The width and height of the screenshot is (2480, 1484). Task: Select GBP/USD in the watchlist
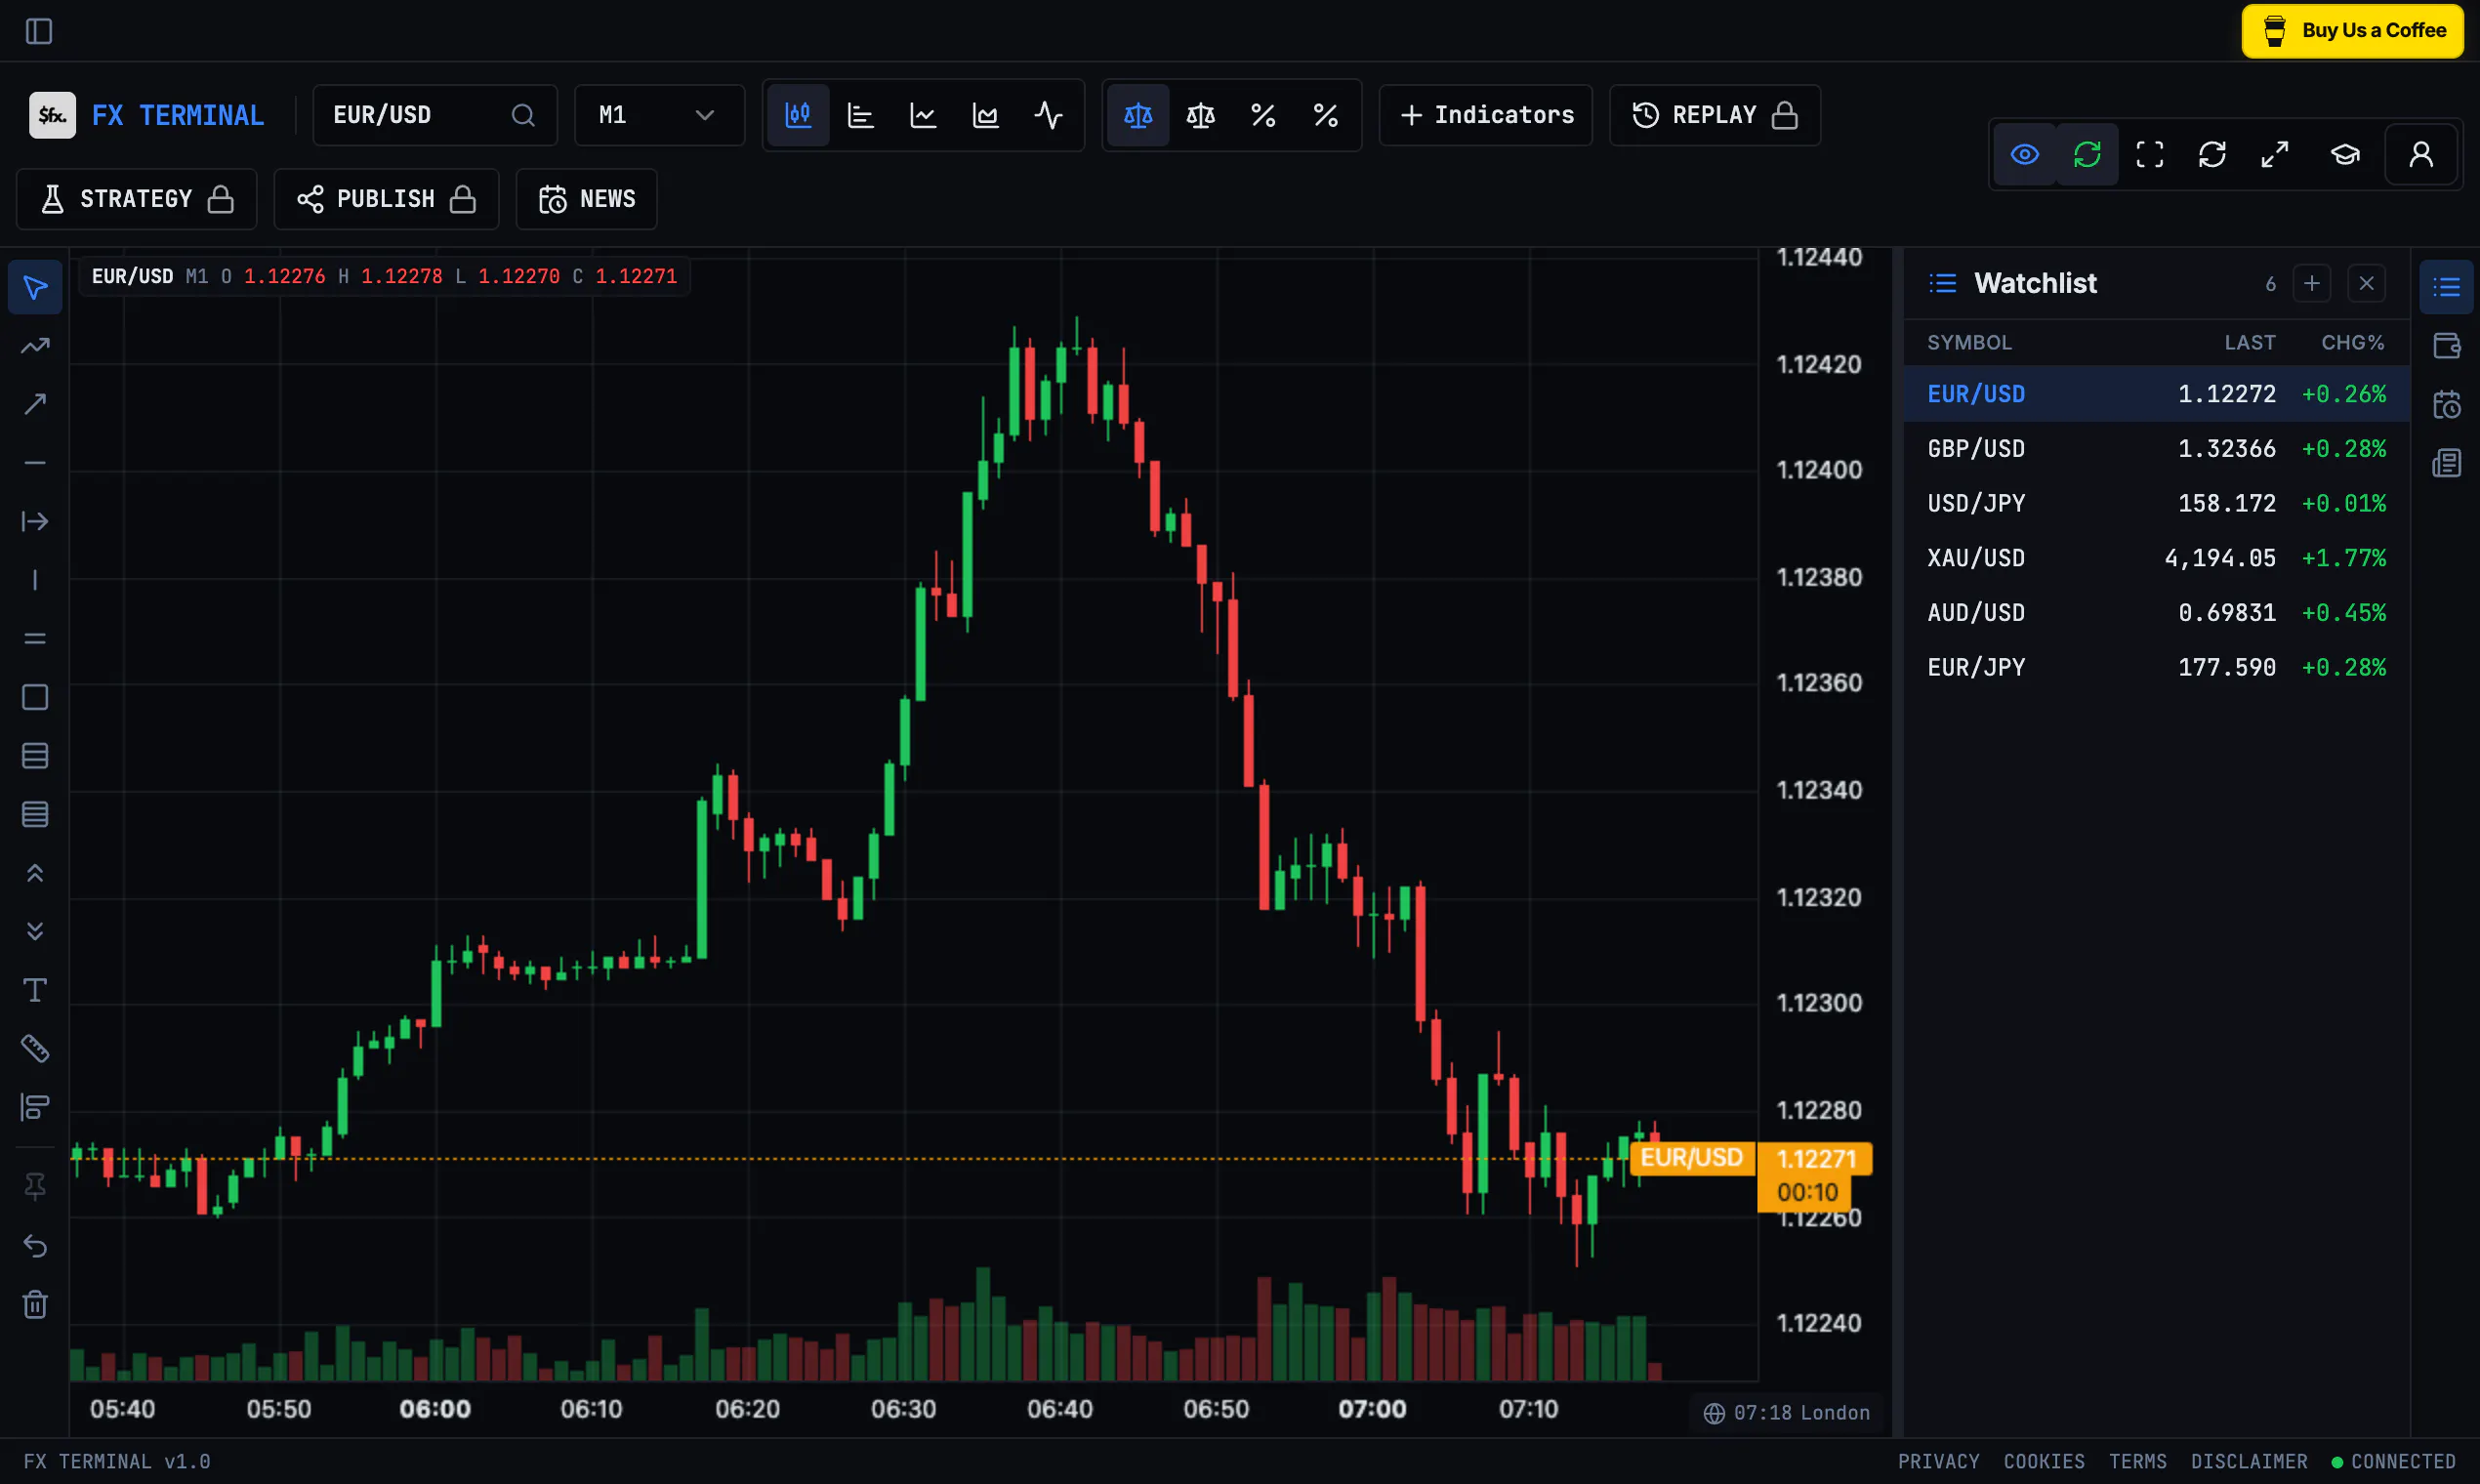(x=2156, y=448)
